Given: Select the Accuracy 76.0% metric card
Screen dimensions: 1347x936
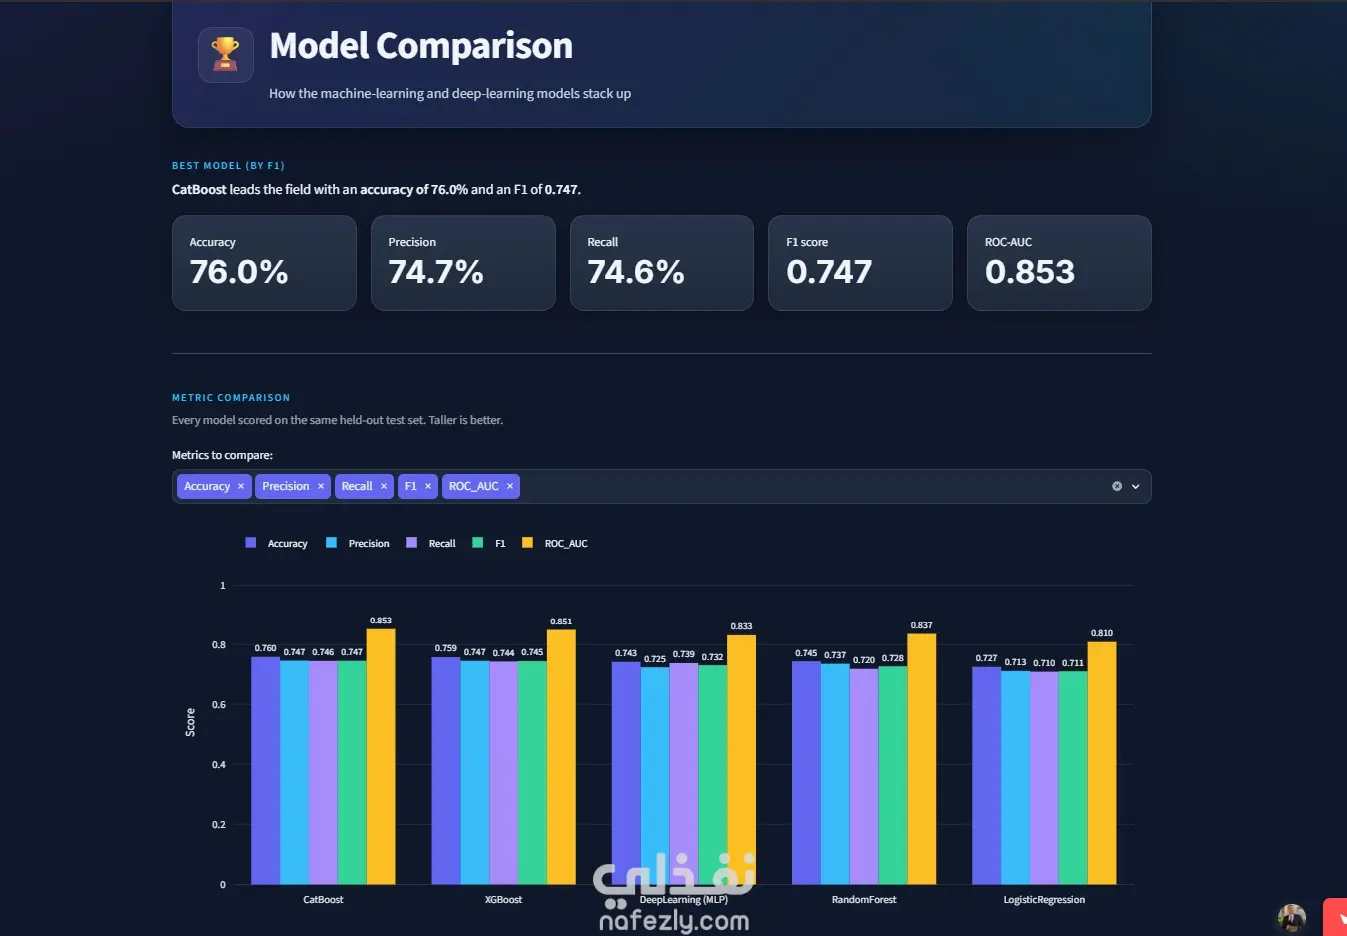Looking at the screenshot, I should 264,263.
